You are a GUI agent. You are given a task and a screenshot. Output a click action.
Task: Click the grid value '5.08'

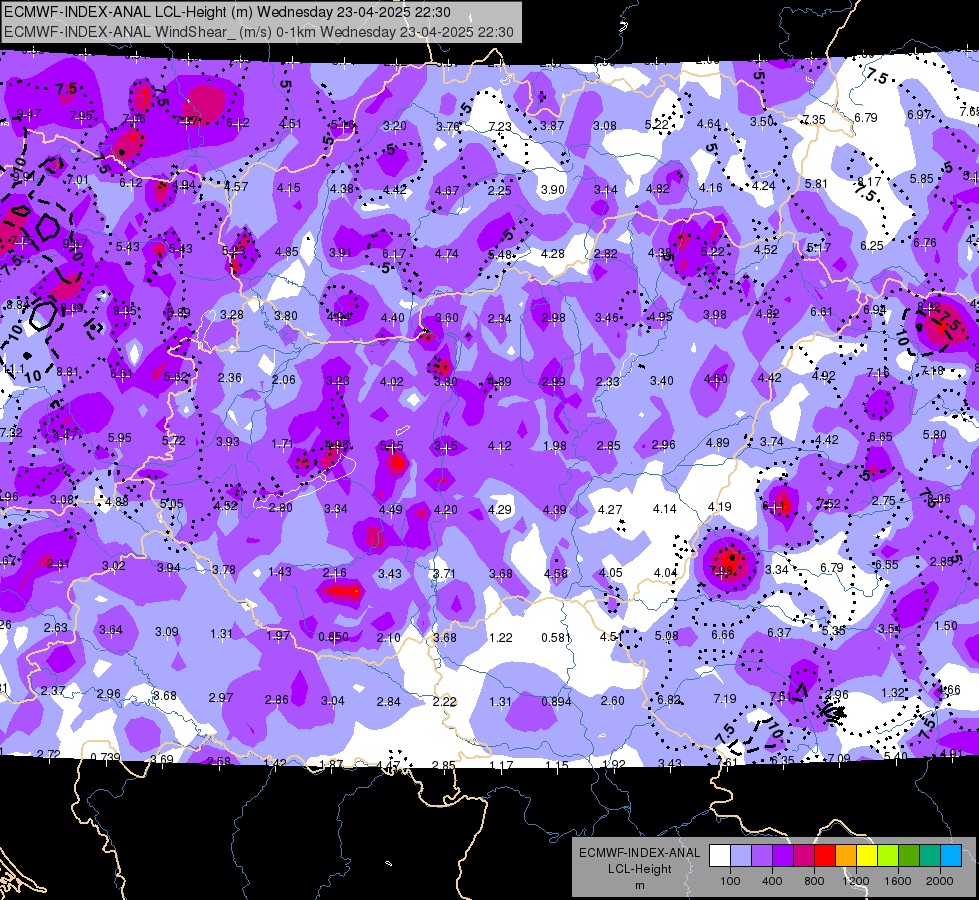tap(667, 636)
